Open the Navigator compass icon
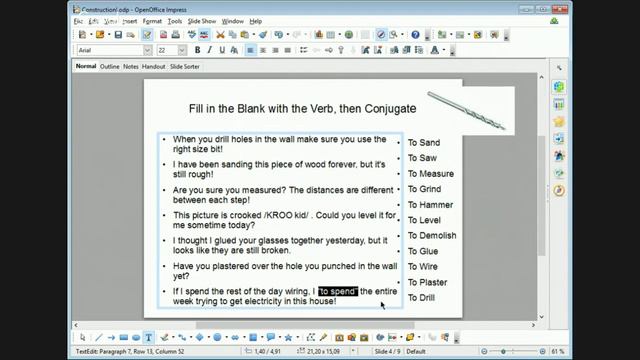Viewport: 640px width, 360px height. tap(381, 35)
